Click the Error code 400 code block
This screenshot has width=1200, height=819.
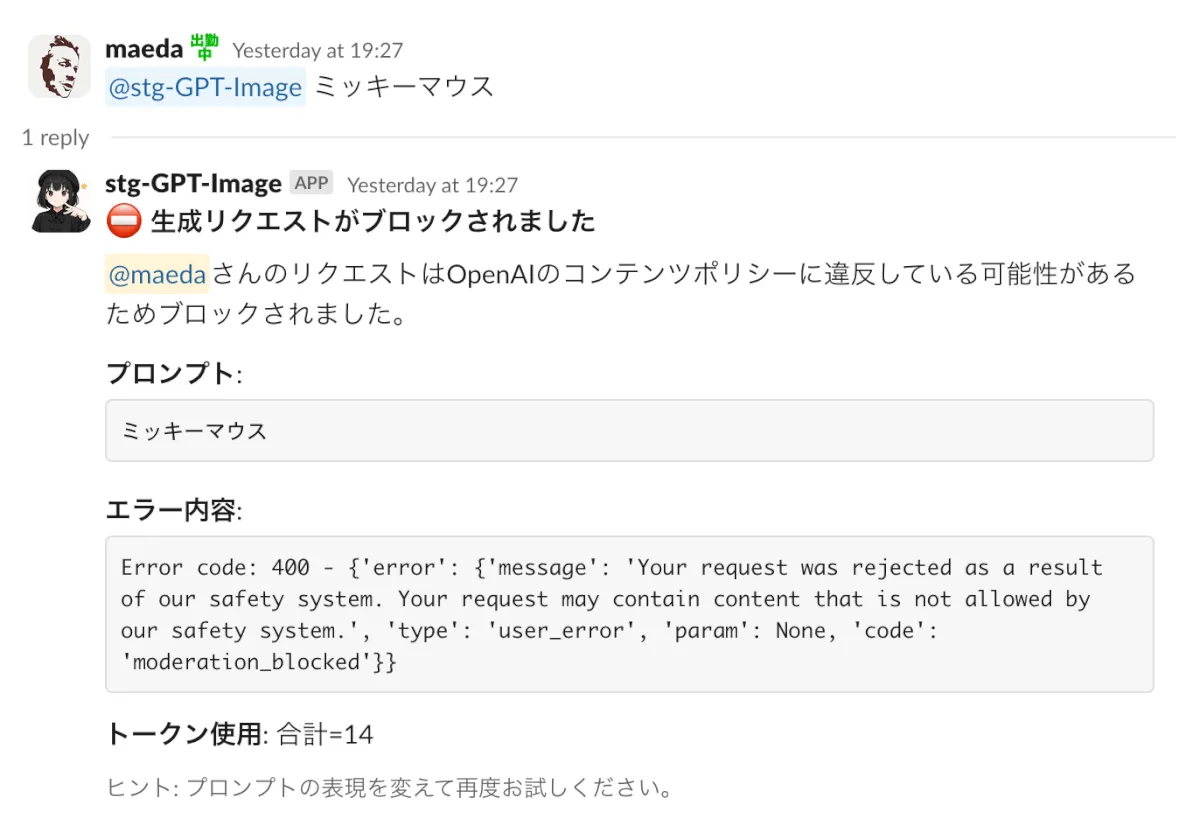tap(629, 614)
